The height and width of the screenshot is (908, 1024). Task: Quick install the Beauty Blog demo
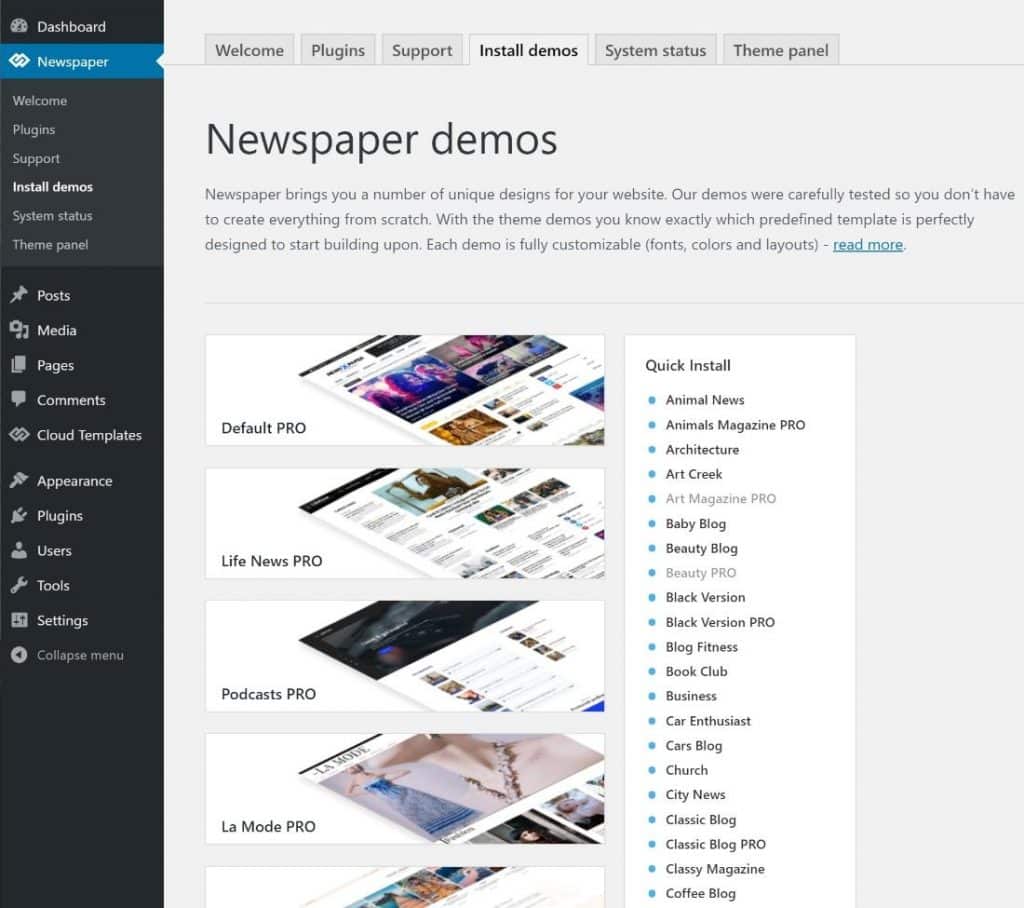(x=701, y=548)
